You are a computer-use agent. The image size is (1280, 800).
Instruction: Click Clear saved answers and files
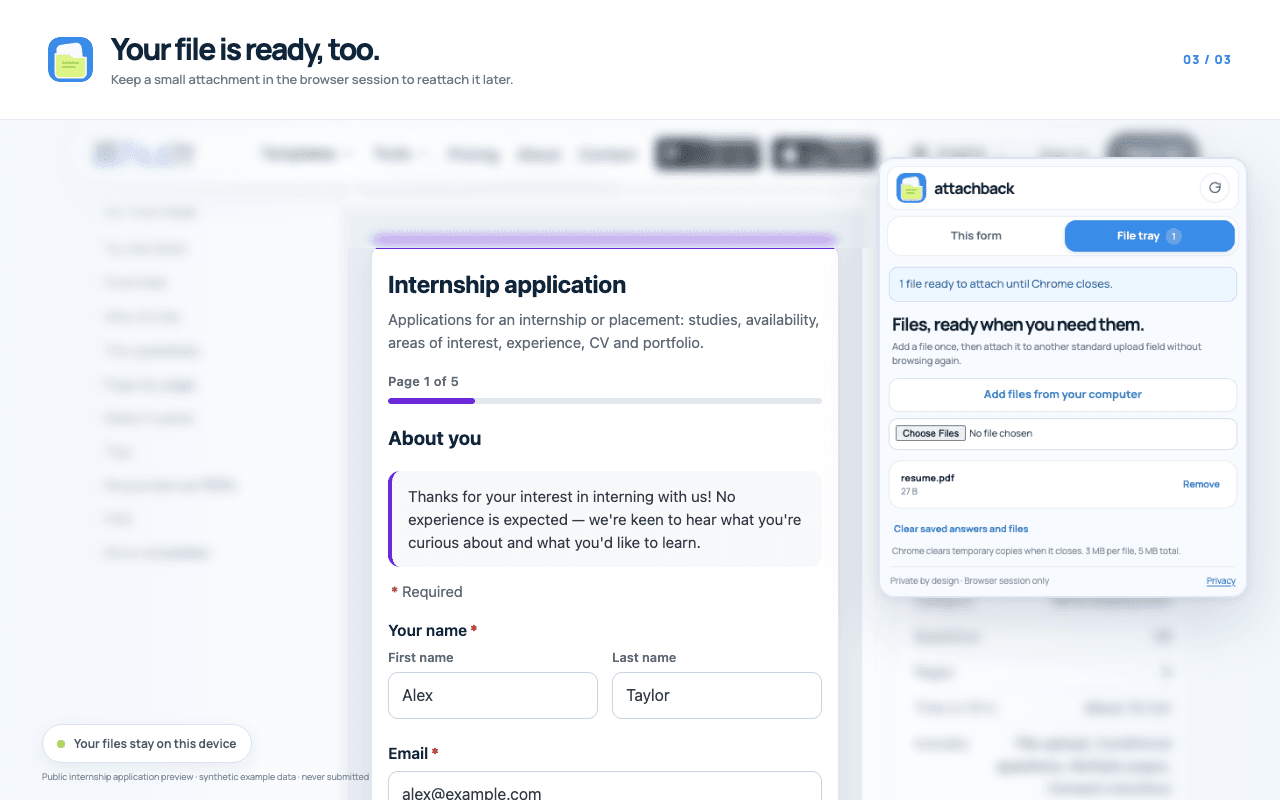tap(960, 528)
